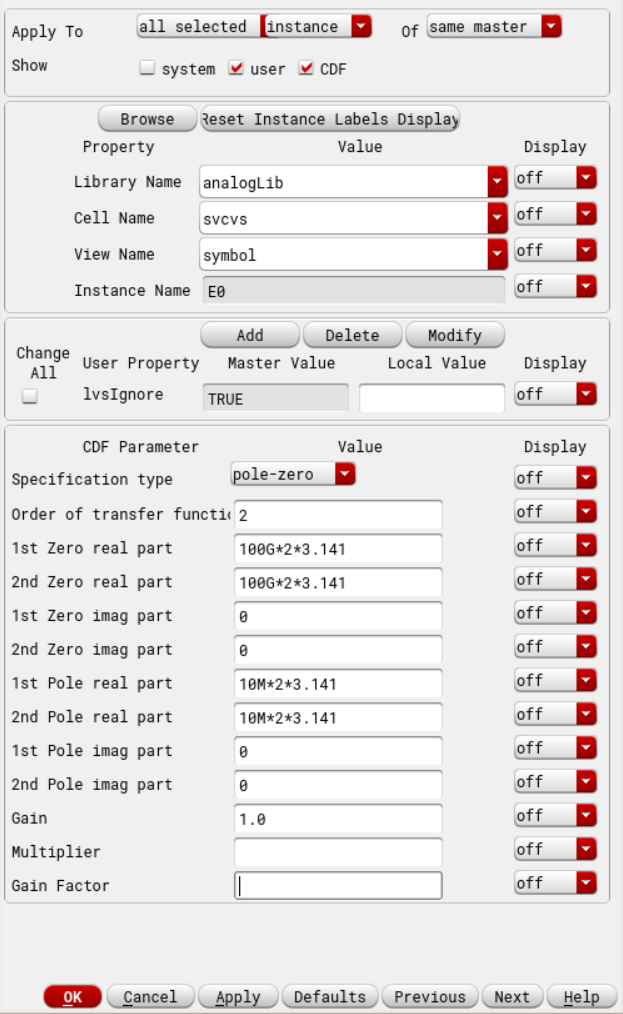Image resolution: width=623 pixels, height=1014 pixels.
Task: Click the Modify user property button
Action: [x=455, y=335]
